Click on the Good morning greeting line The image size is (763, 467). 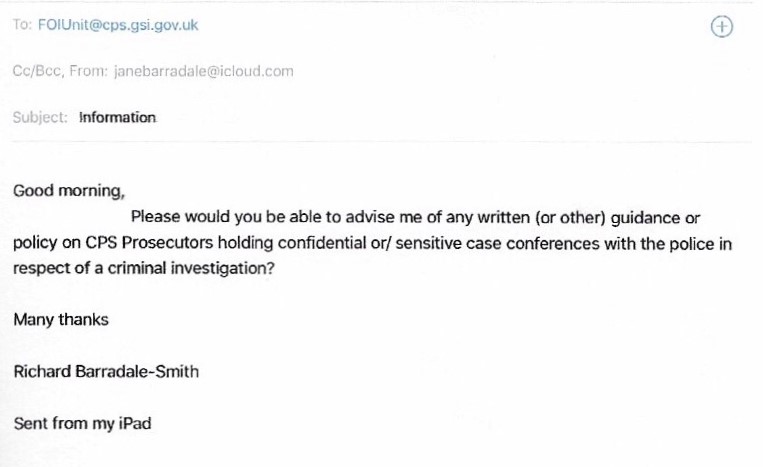pos(69,190)
